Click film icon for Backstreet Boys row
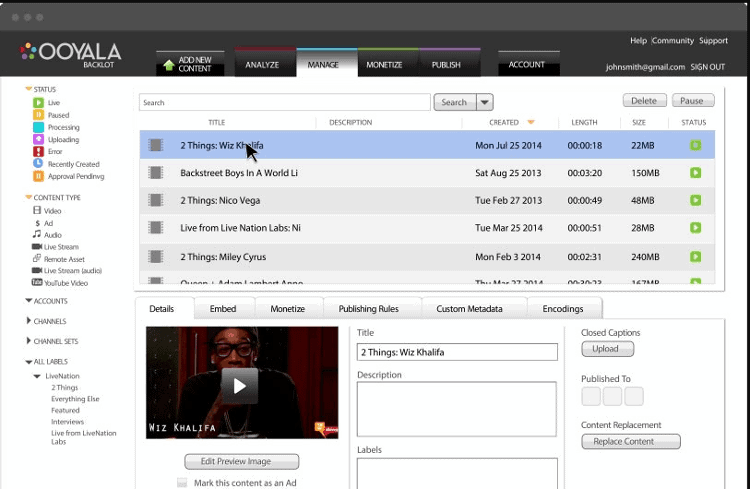The width and height of the screenshot is (750, 489). (155, 172)
